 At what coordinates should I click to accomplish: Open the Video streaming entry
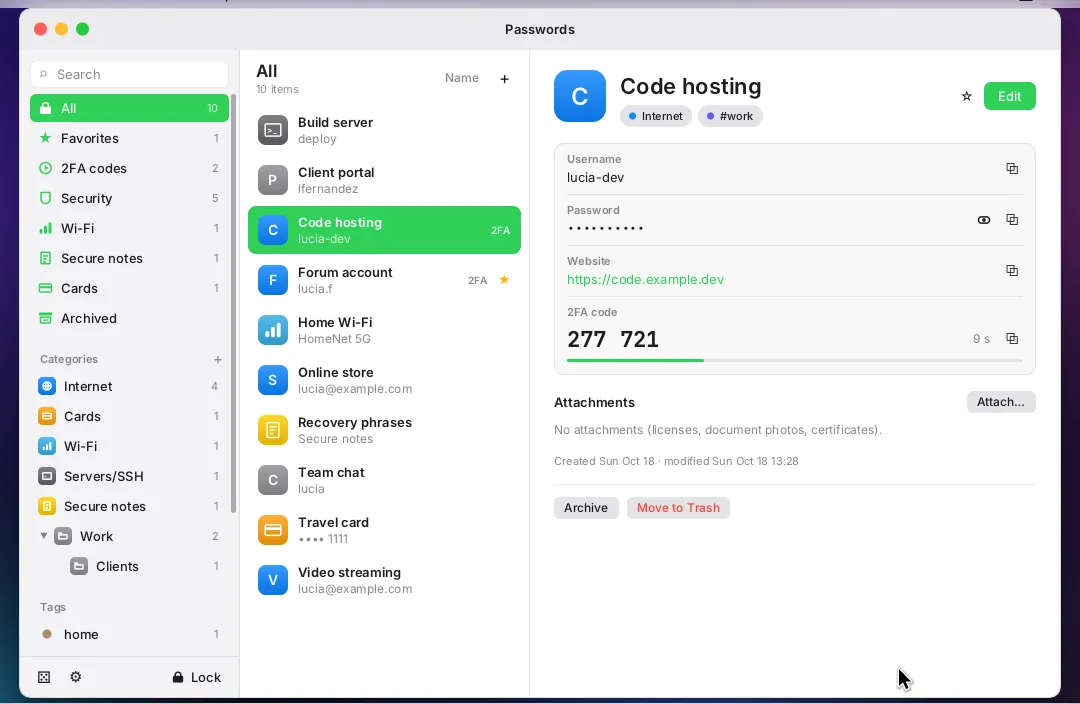[384, 580]
